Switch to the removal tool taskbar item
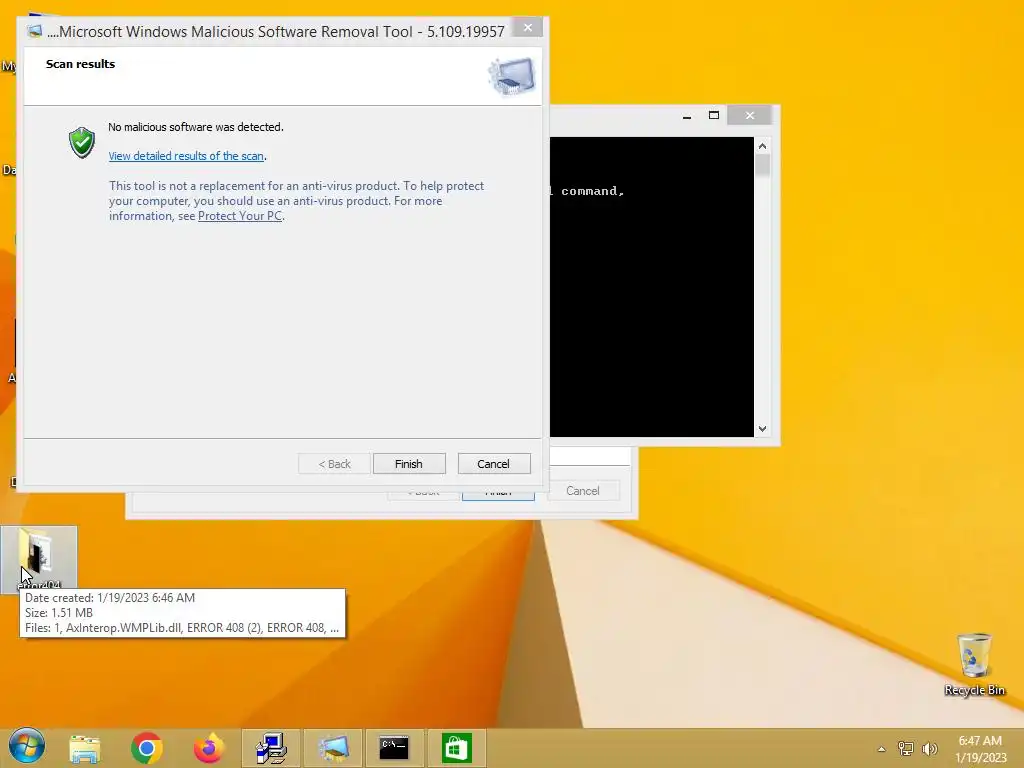Image resolution: width=1024 pixels, height=768 pixels. point(332,748)
